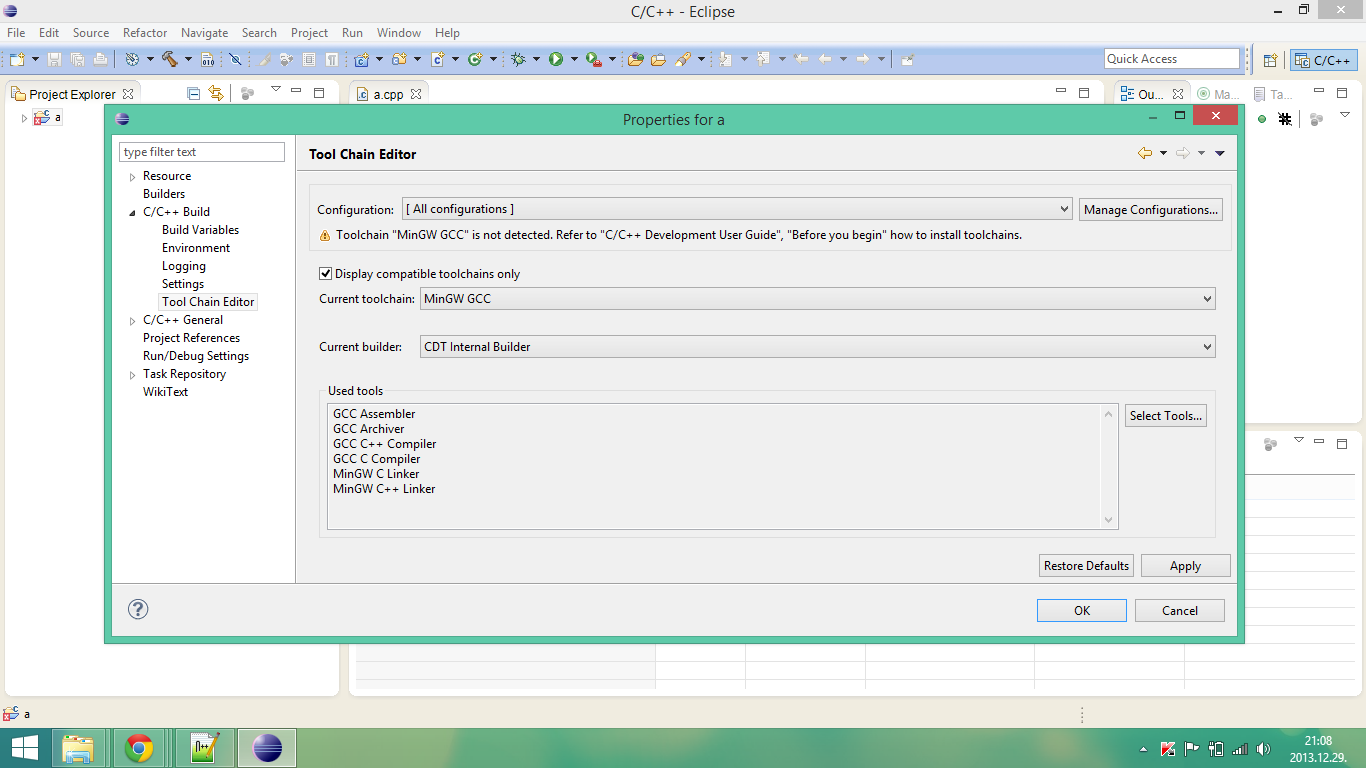Expand project a in Project Explorer
The height and width of the screenshot is (768, 1366).
tap(24, 118)
